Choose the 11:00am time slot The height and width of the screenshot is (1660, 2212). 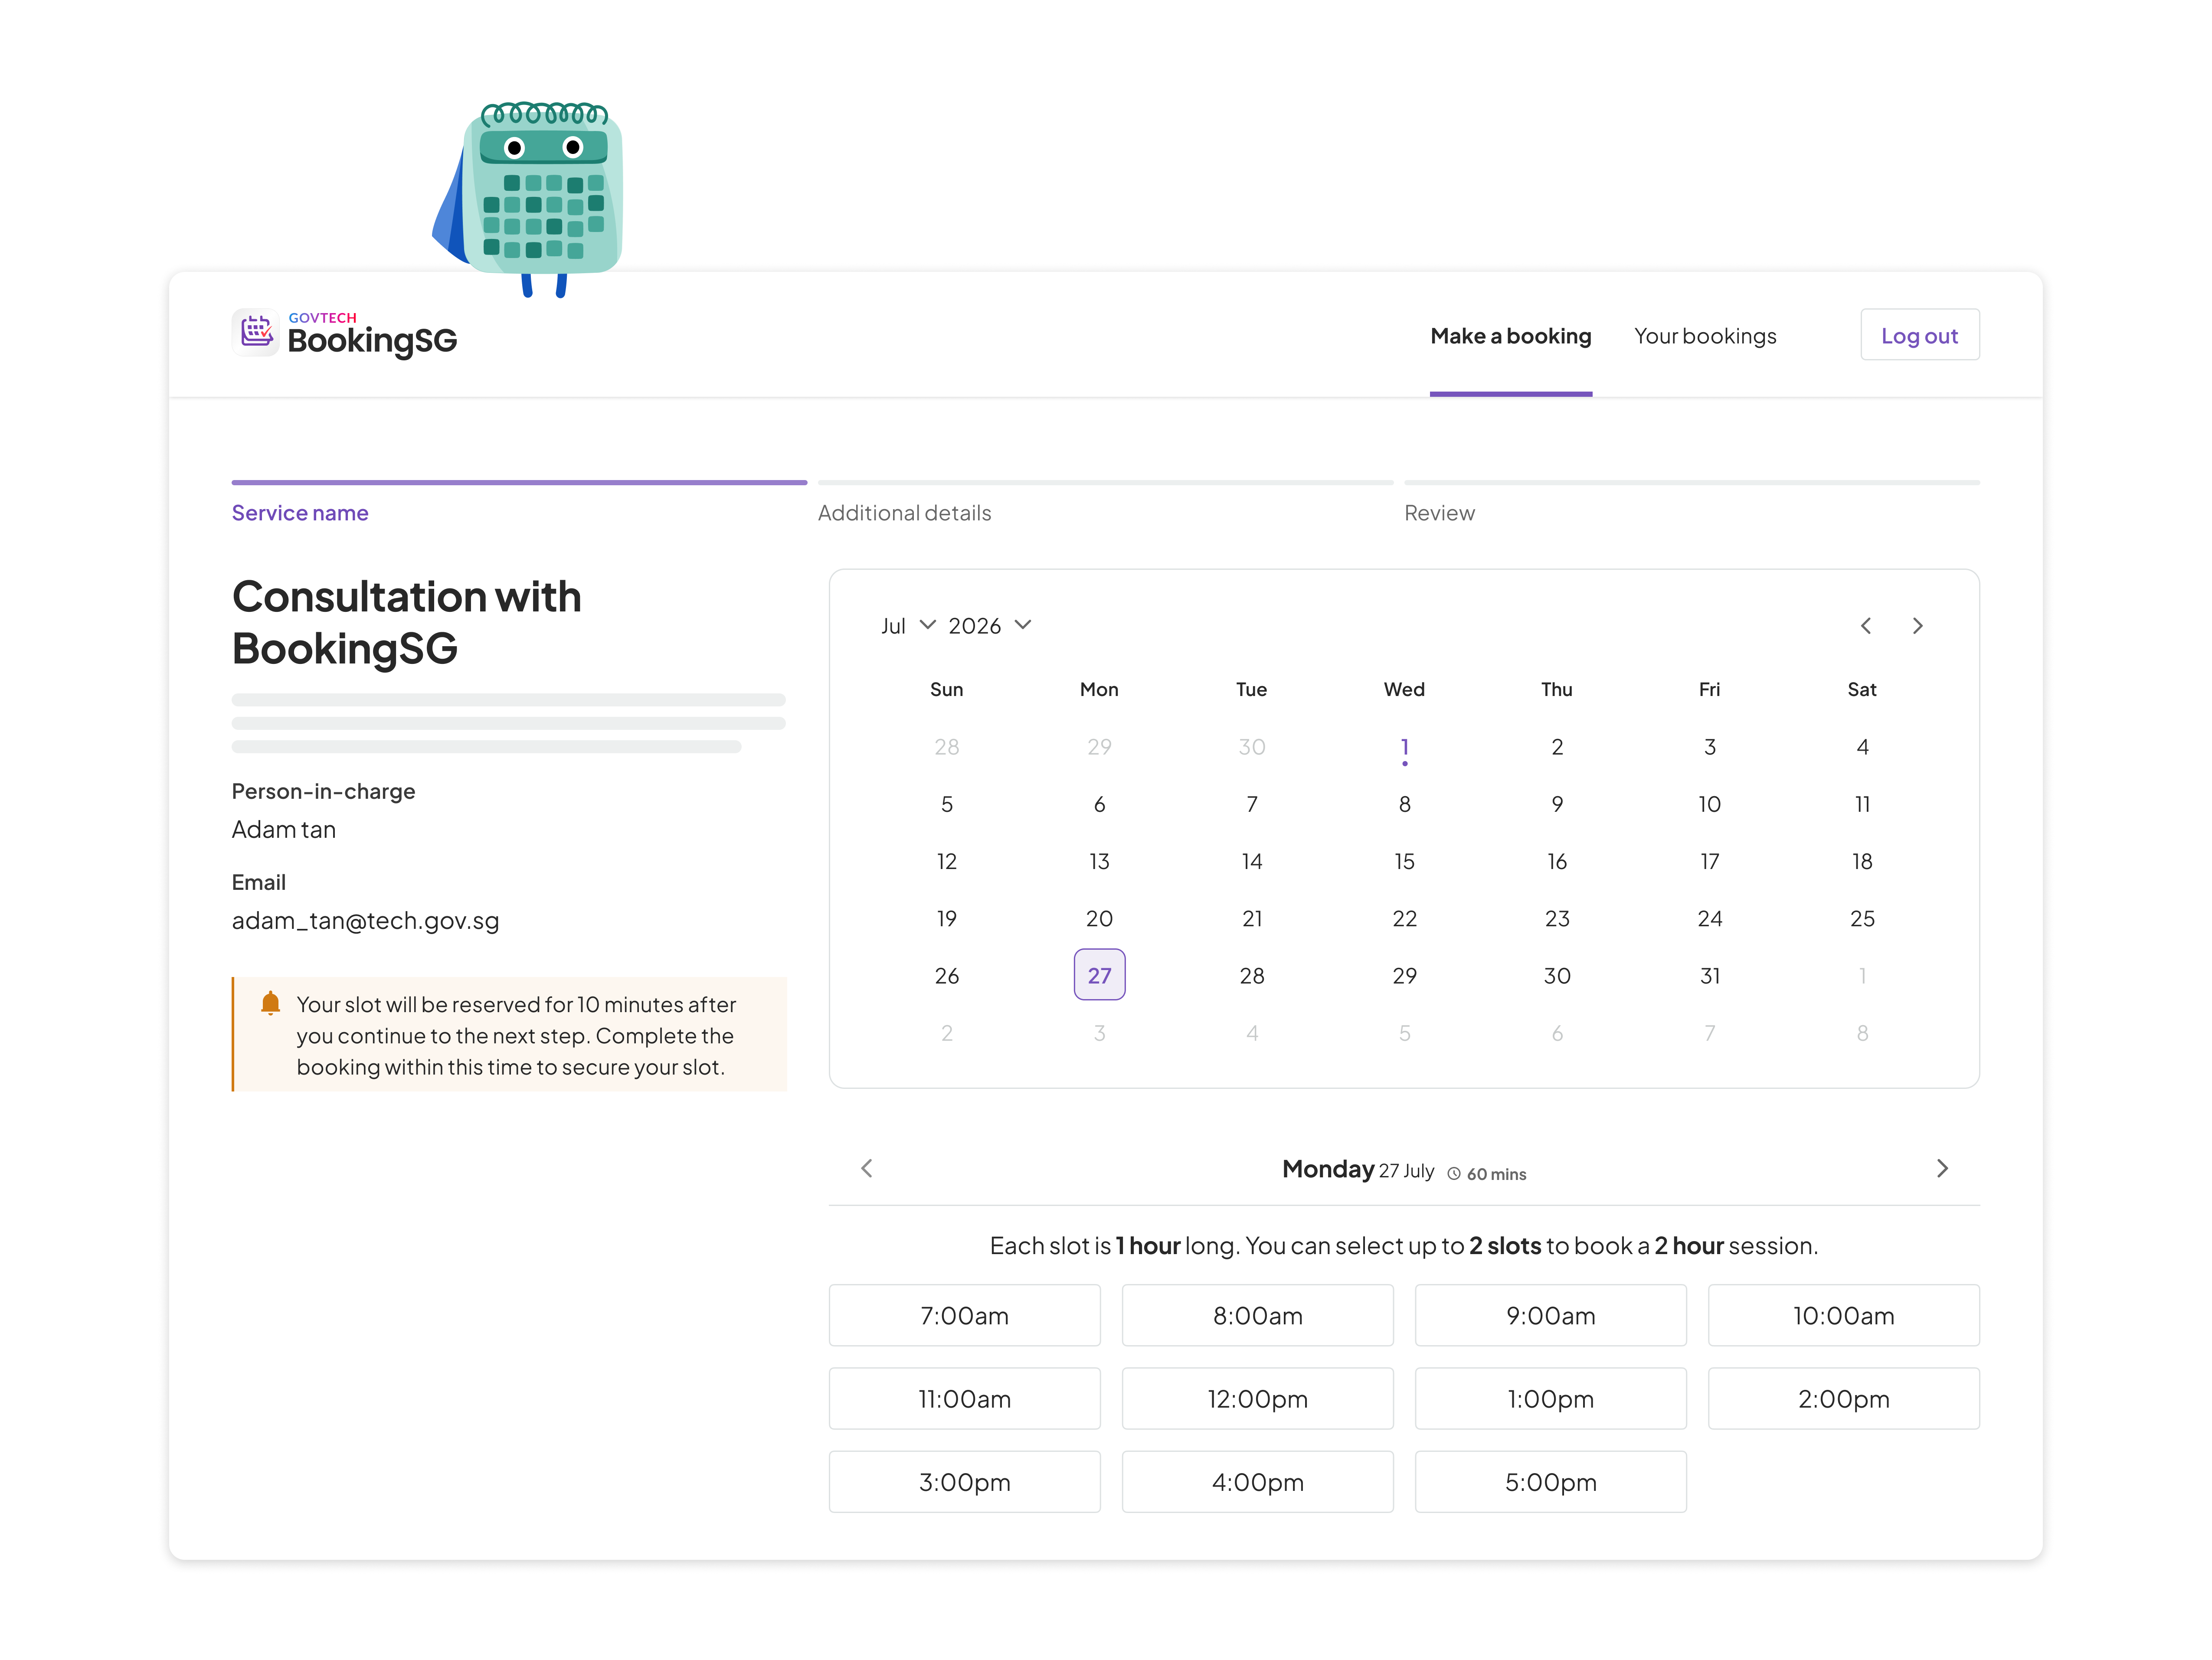(964, 1398)
